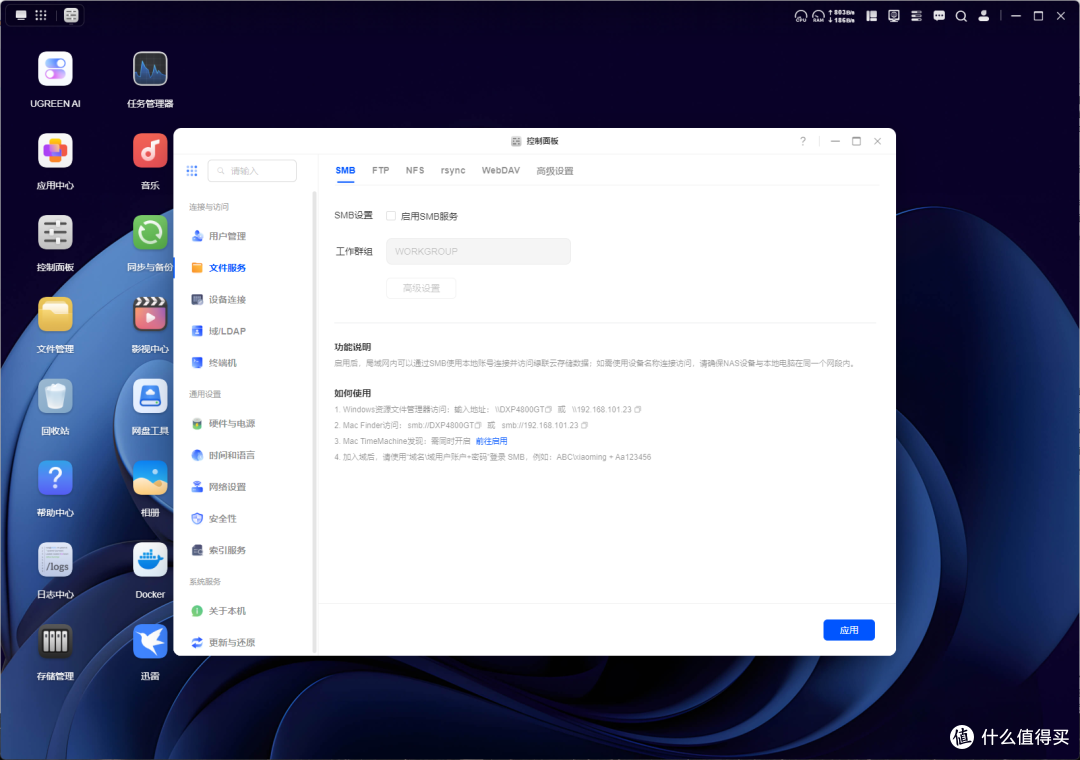Open the user account icon in top bar
The image size is (1080, 760).
[984, 16]
